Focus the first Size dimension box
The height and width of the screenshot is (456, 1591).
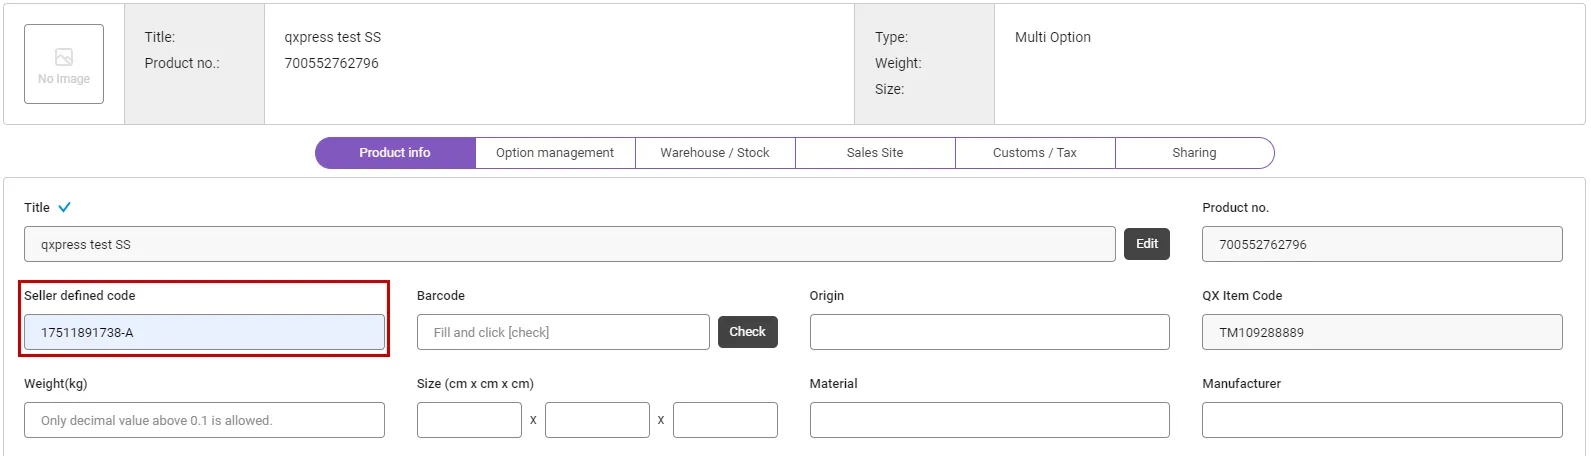pos(469,420)
